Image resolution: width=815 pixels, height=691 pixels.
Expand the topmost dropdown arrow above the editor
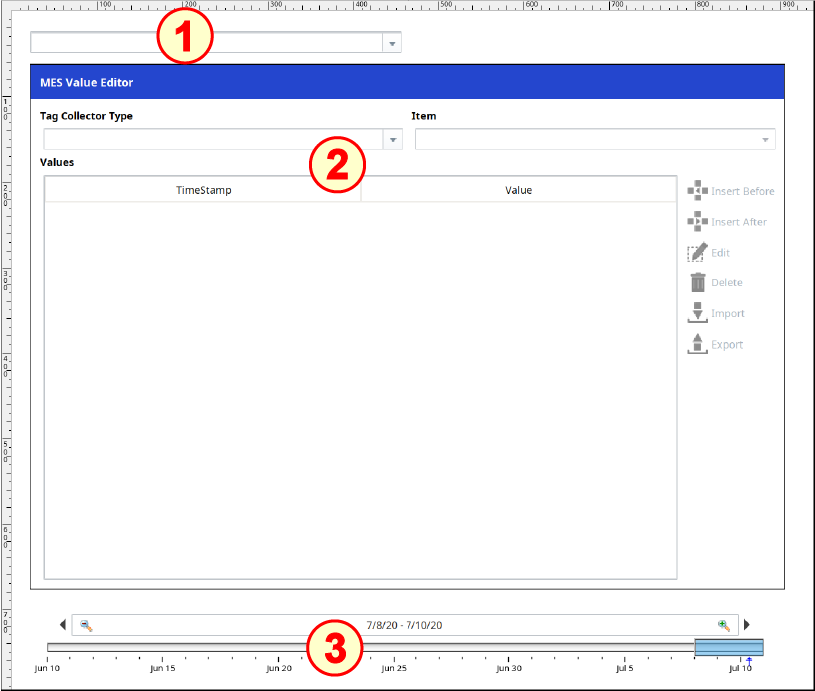[392, 43]
